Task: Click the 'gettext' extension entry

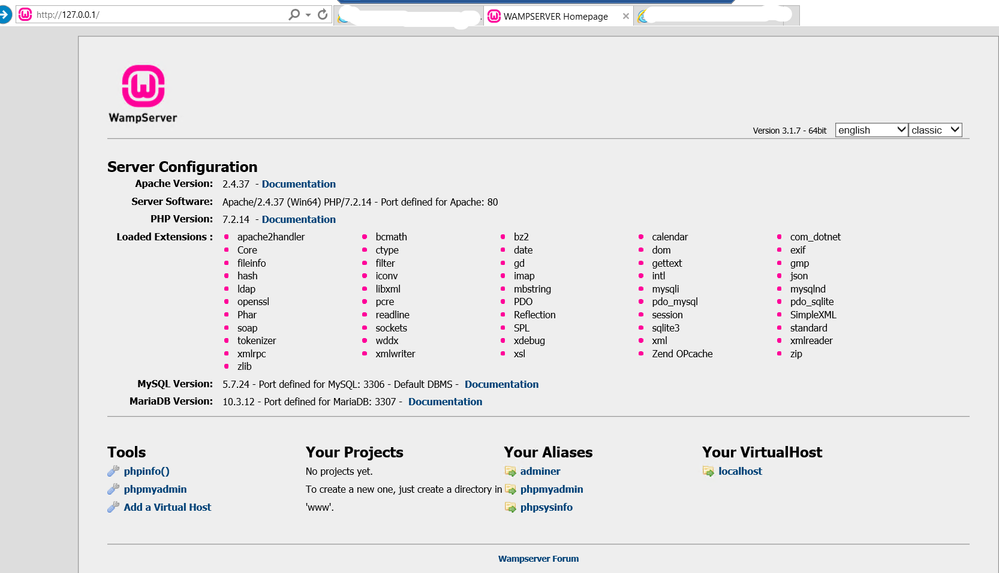Action: [667, 263]
